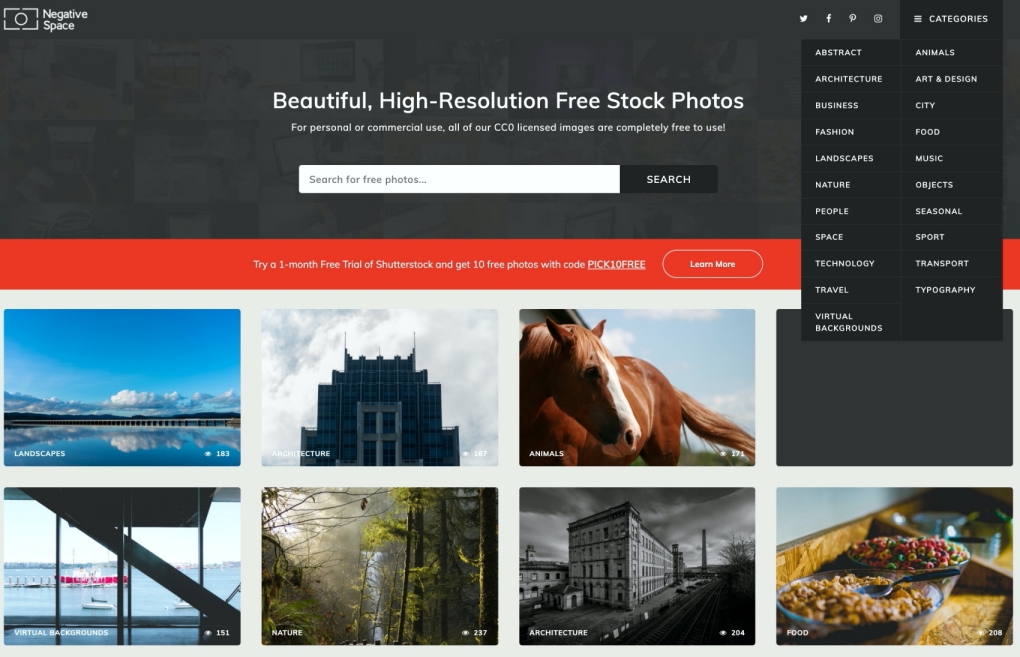Open the Pinterest social icon
Screen dimensions: 1020x657
tap(853, 19)
